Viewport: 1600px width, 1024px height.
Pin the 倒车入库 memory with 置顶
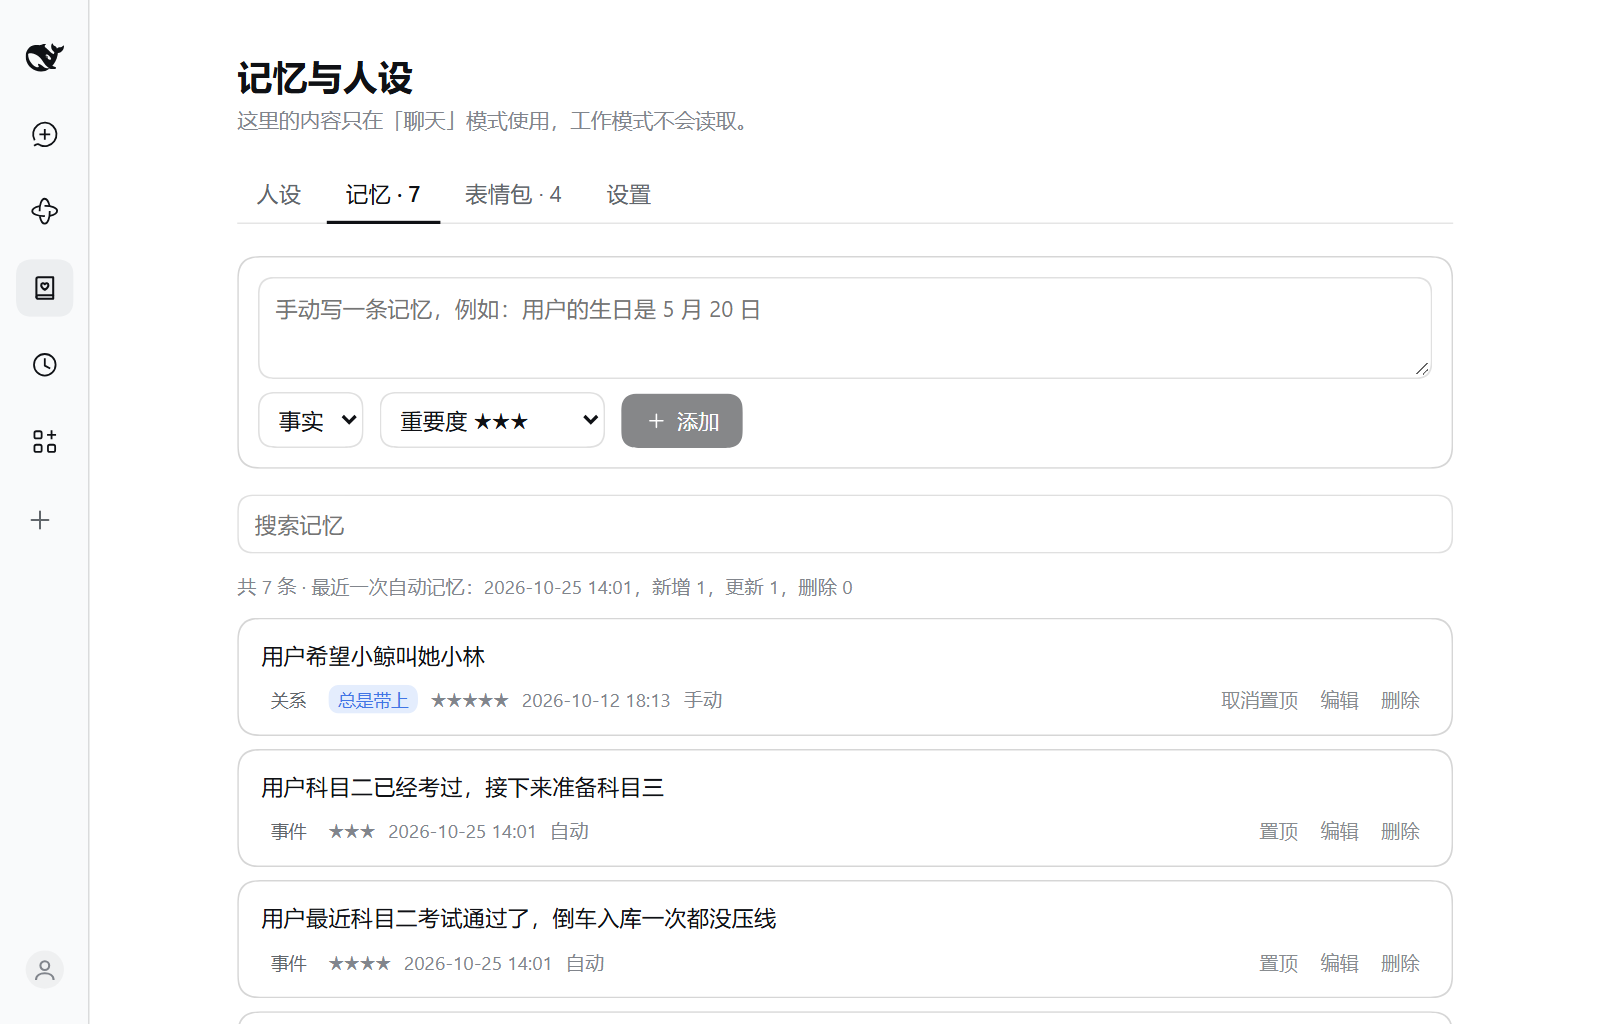click(1278, 964)
